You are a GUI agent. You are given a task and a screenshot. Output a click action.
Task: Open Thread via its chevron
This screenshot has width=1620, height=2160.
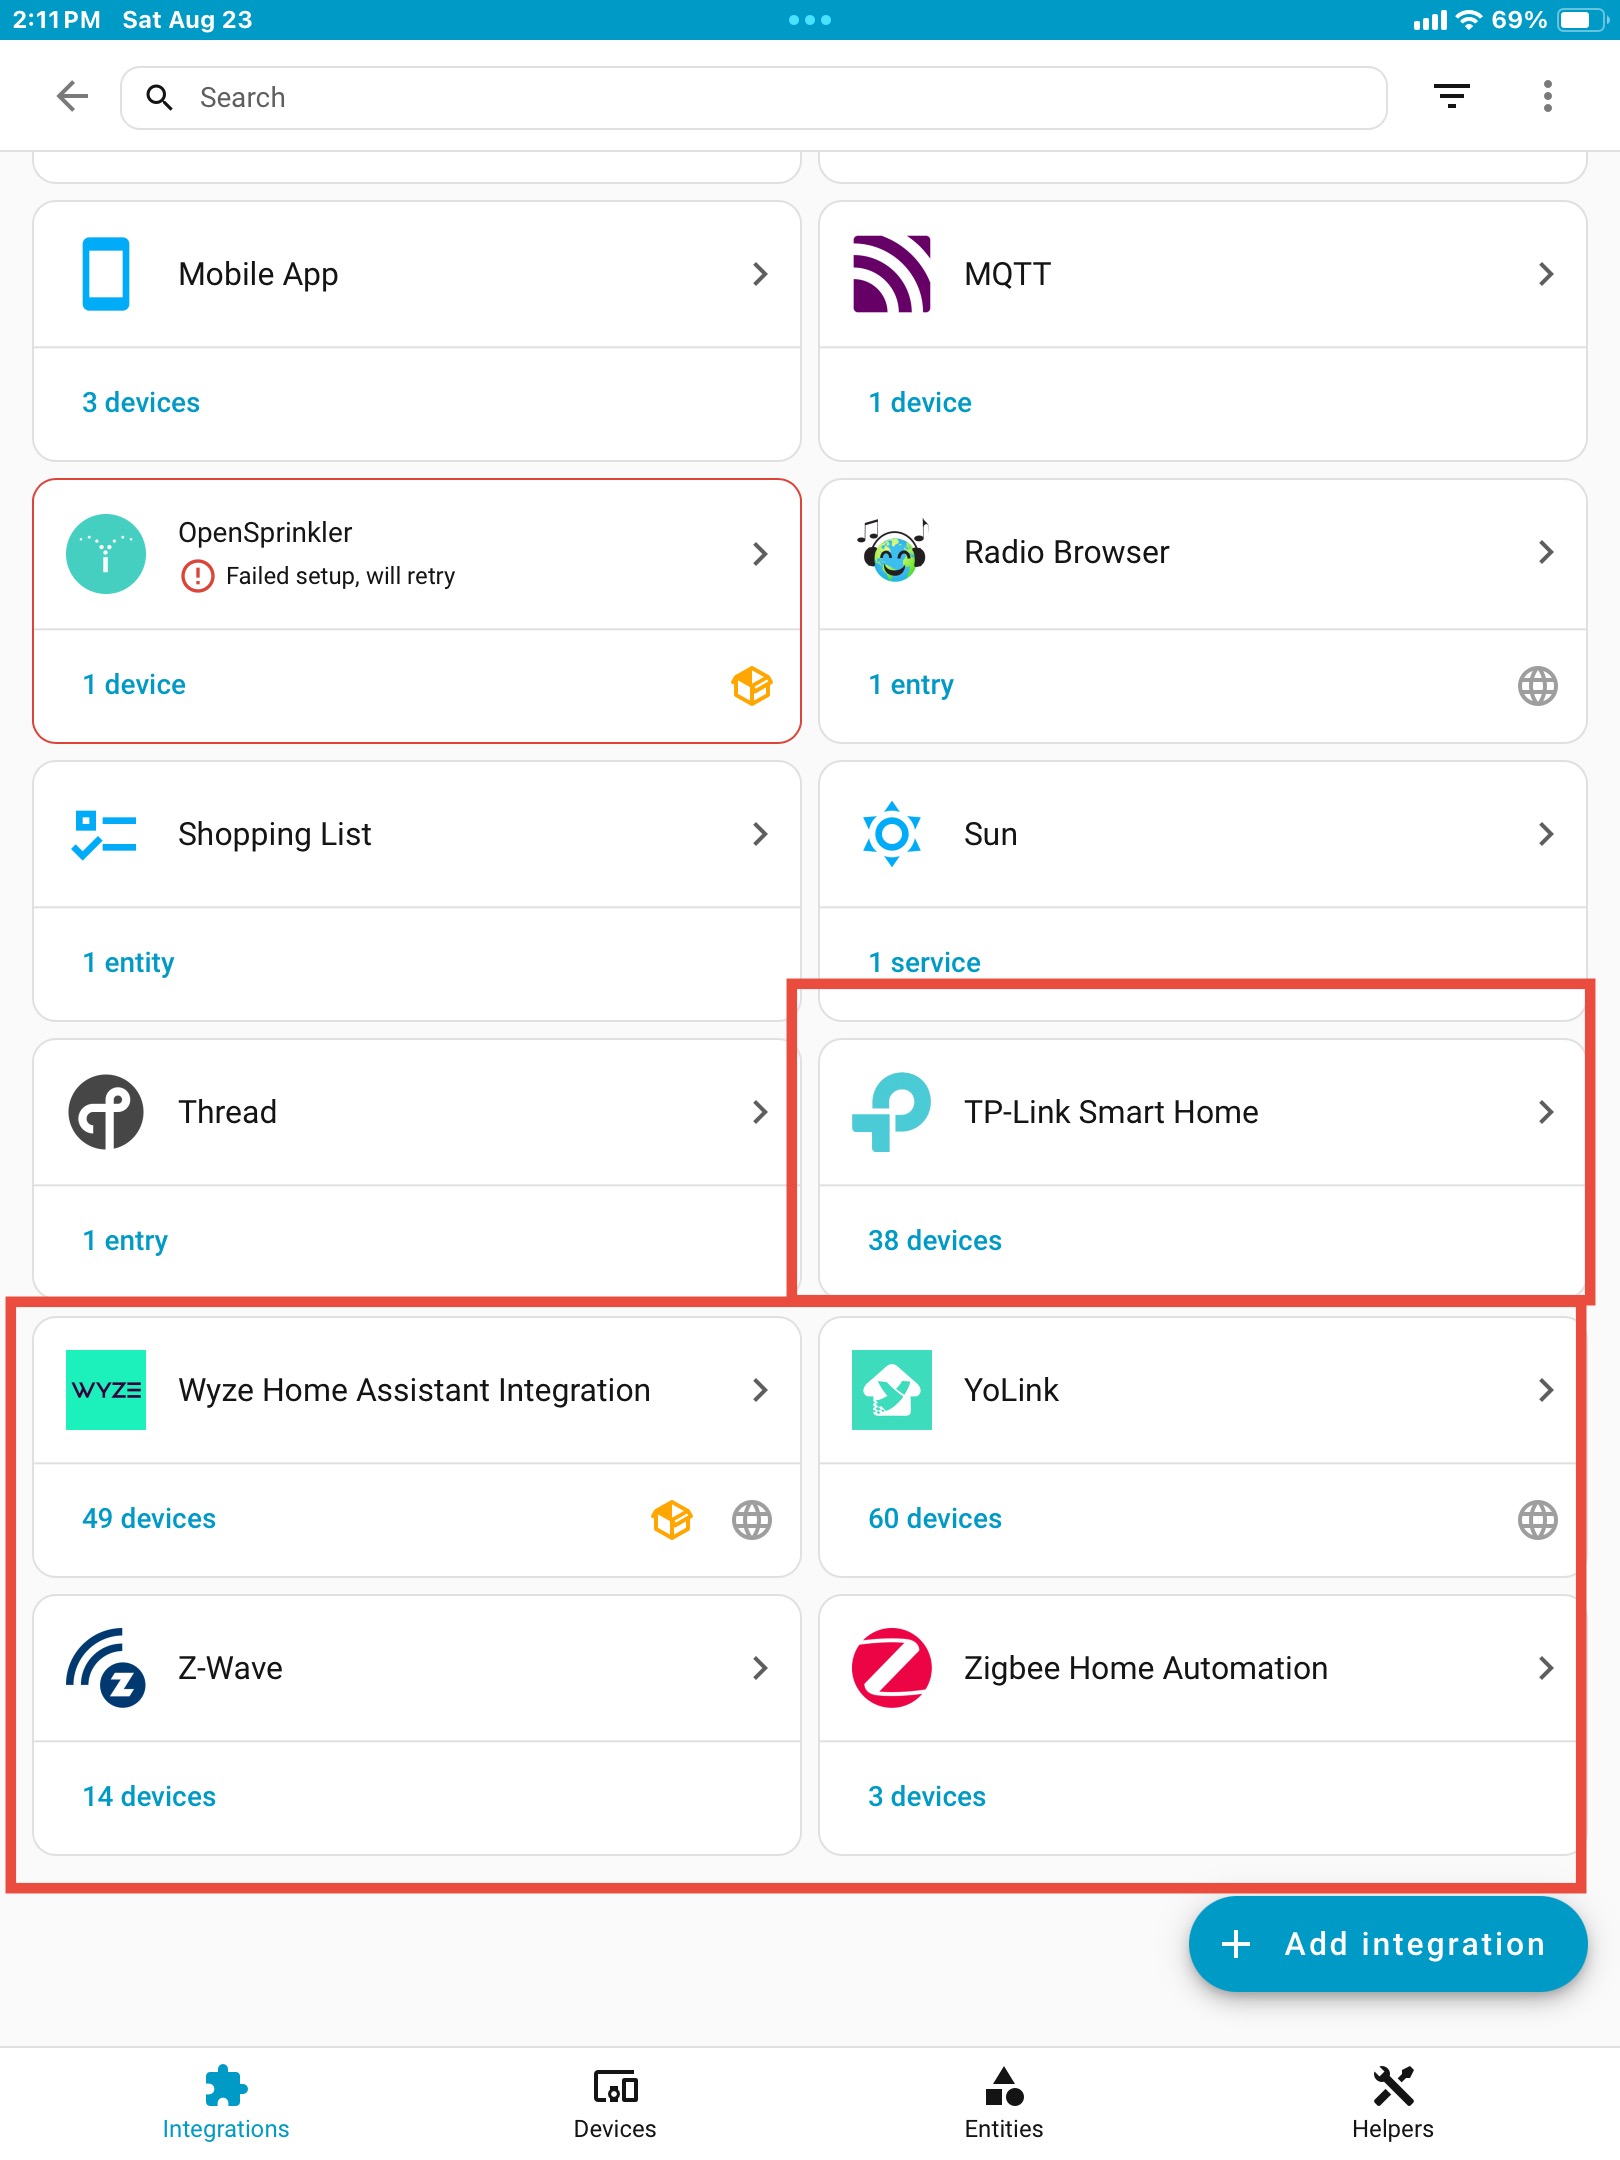tap(760, 1112)
